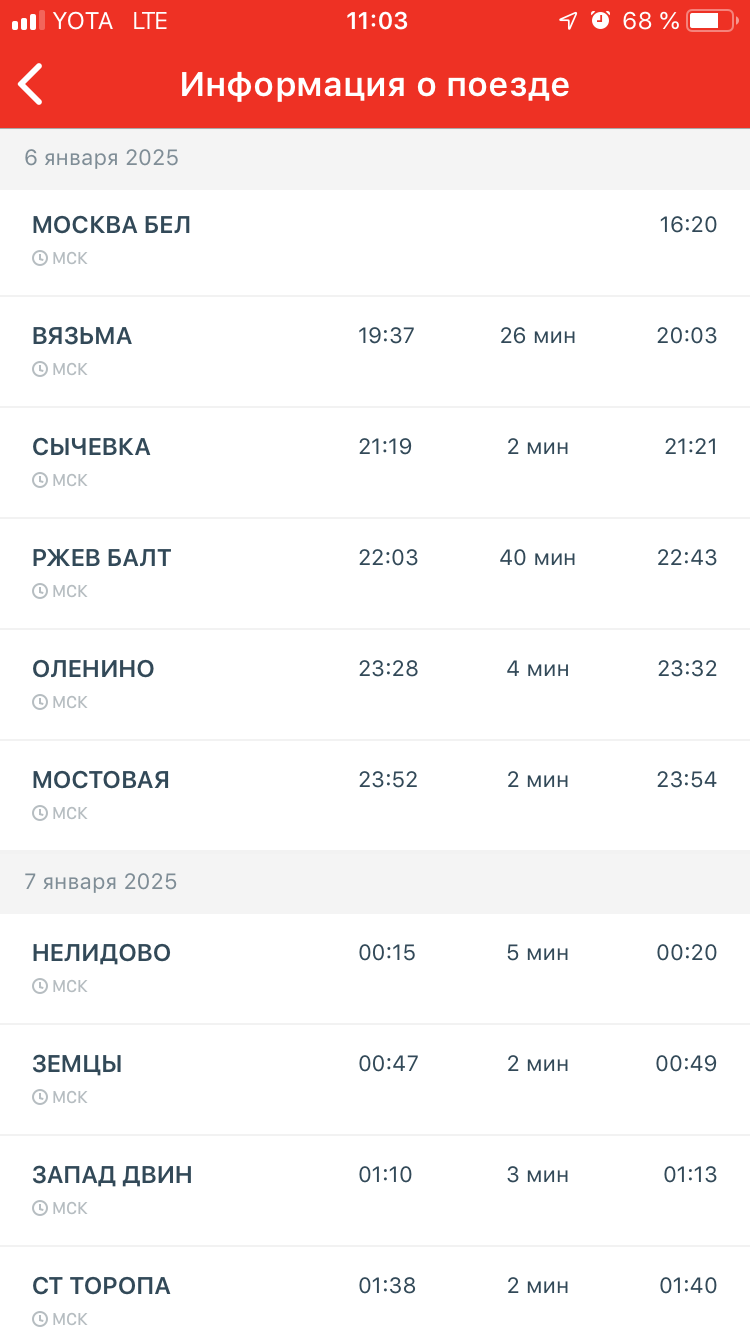Tap the 6 января 2025 date header
The height and width of the screenshot is (1334, 750).
(101, 158)
